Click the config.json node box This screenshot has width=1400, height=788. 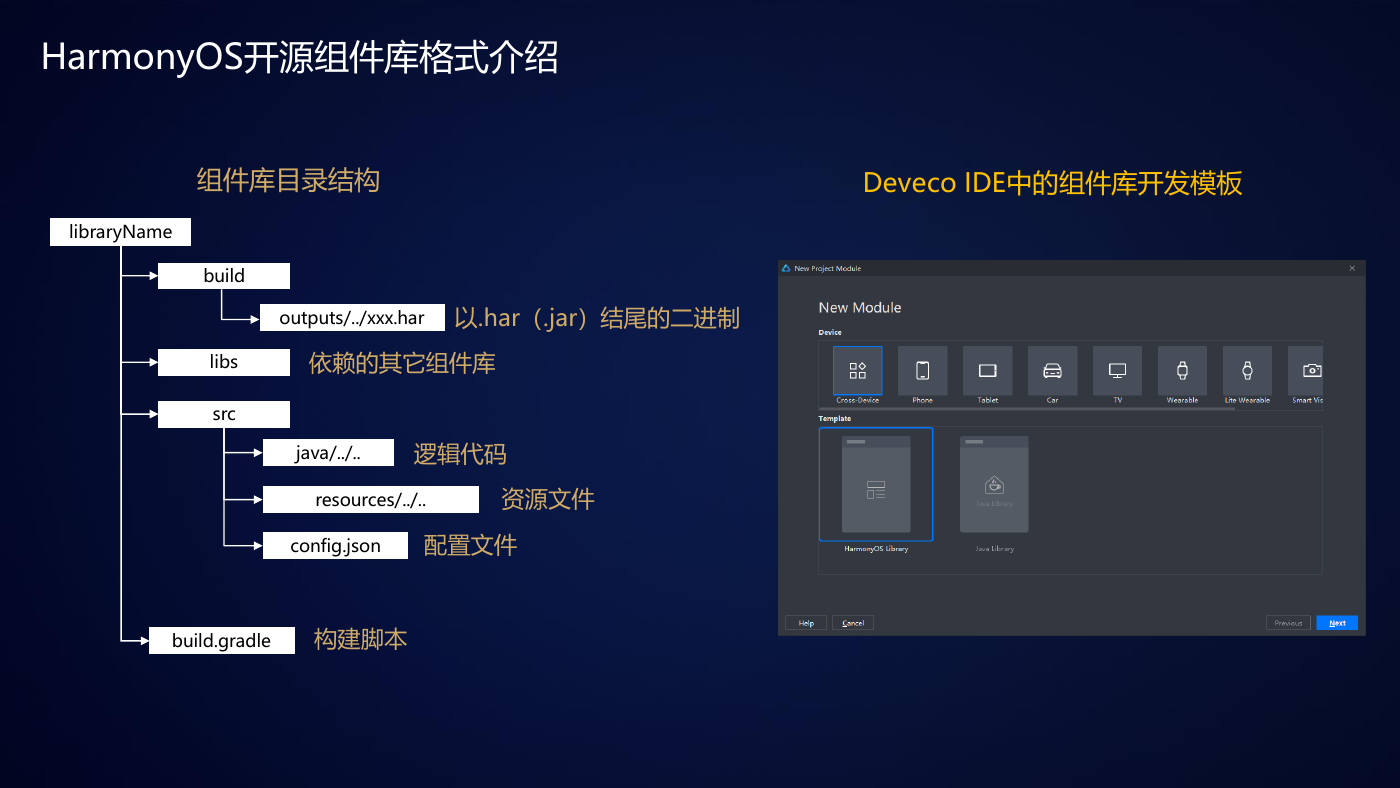click(335, 546)
